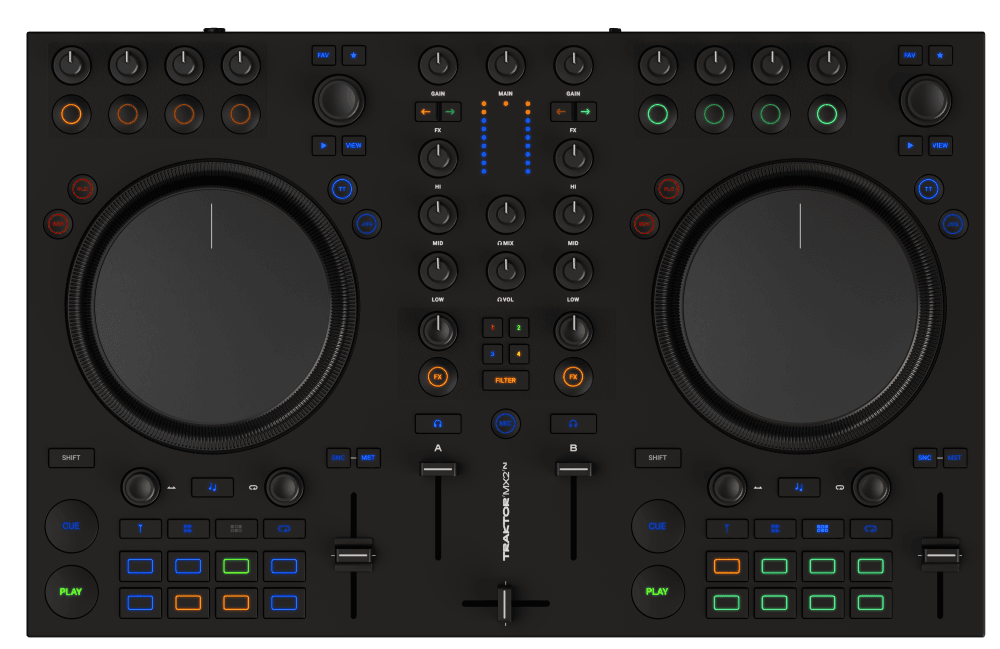This screenshot has height=649, width=1000.
Task: Toggle JOG mode on deck B
Action: click(x=953, y=224)
